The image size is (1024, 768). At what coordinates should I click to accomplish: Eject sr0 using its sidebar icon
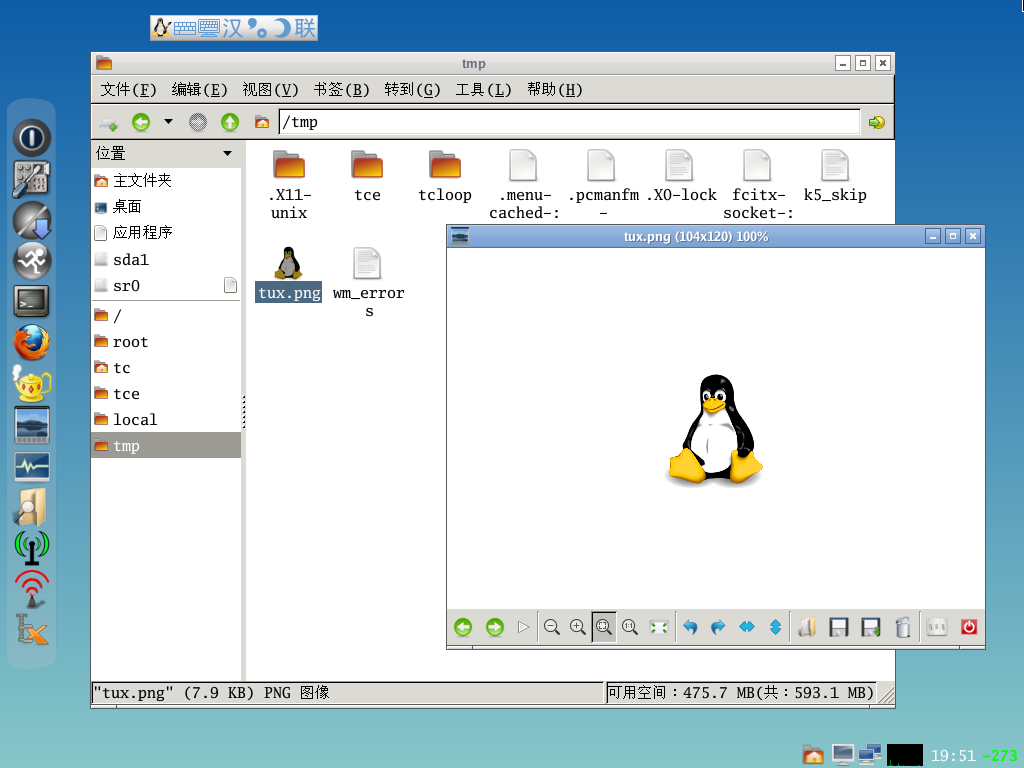click(230, 285)
